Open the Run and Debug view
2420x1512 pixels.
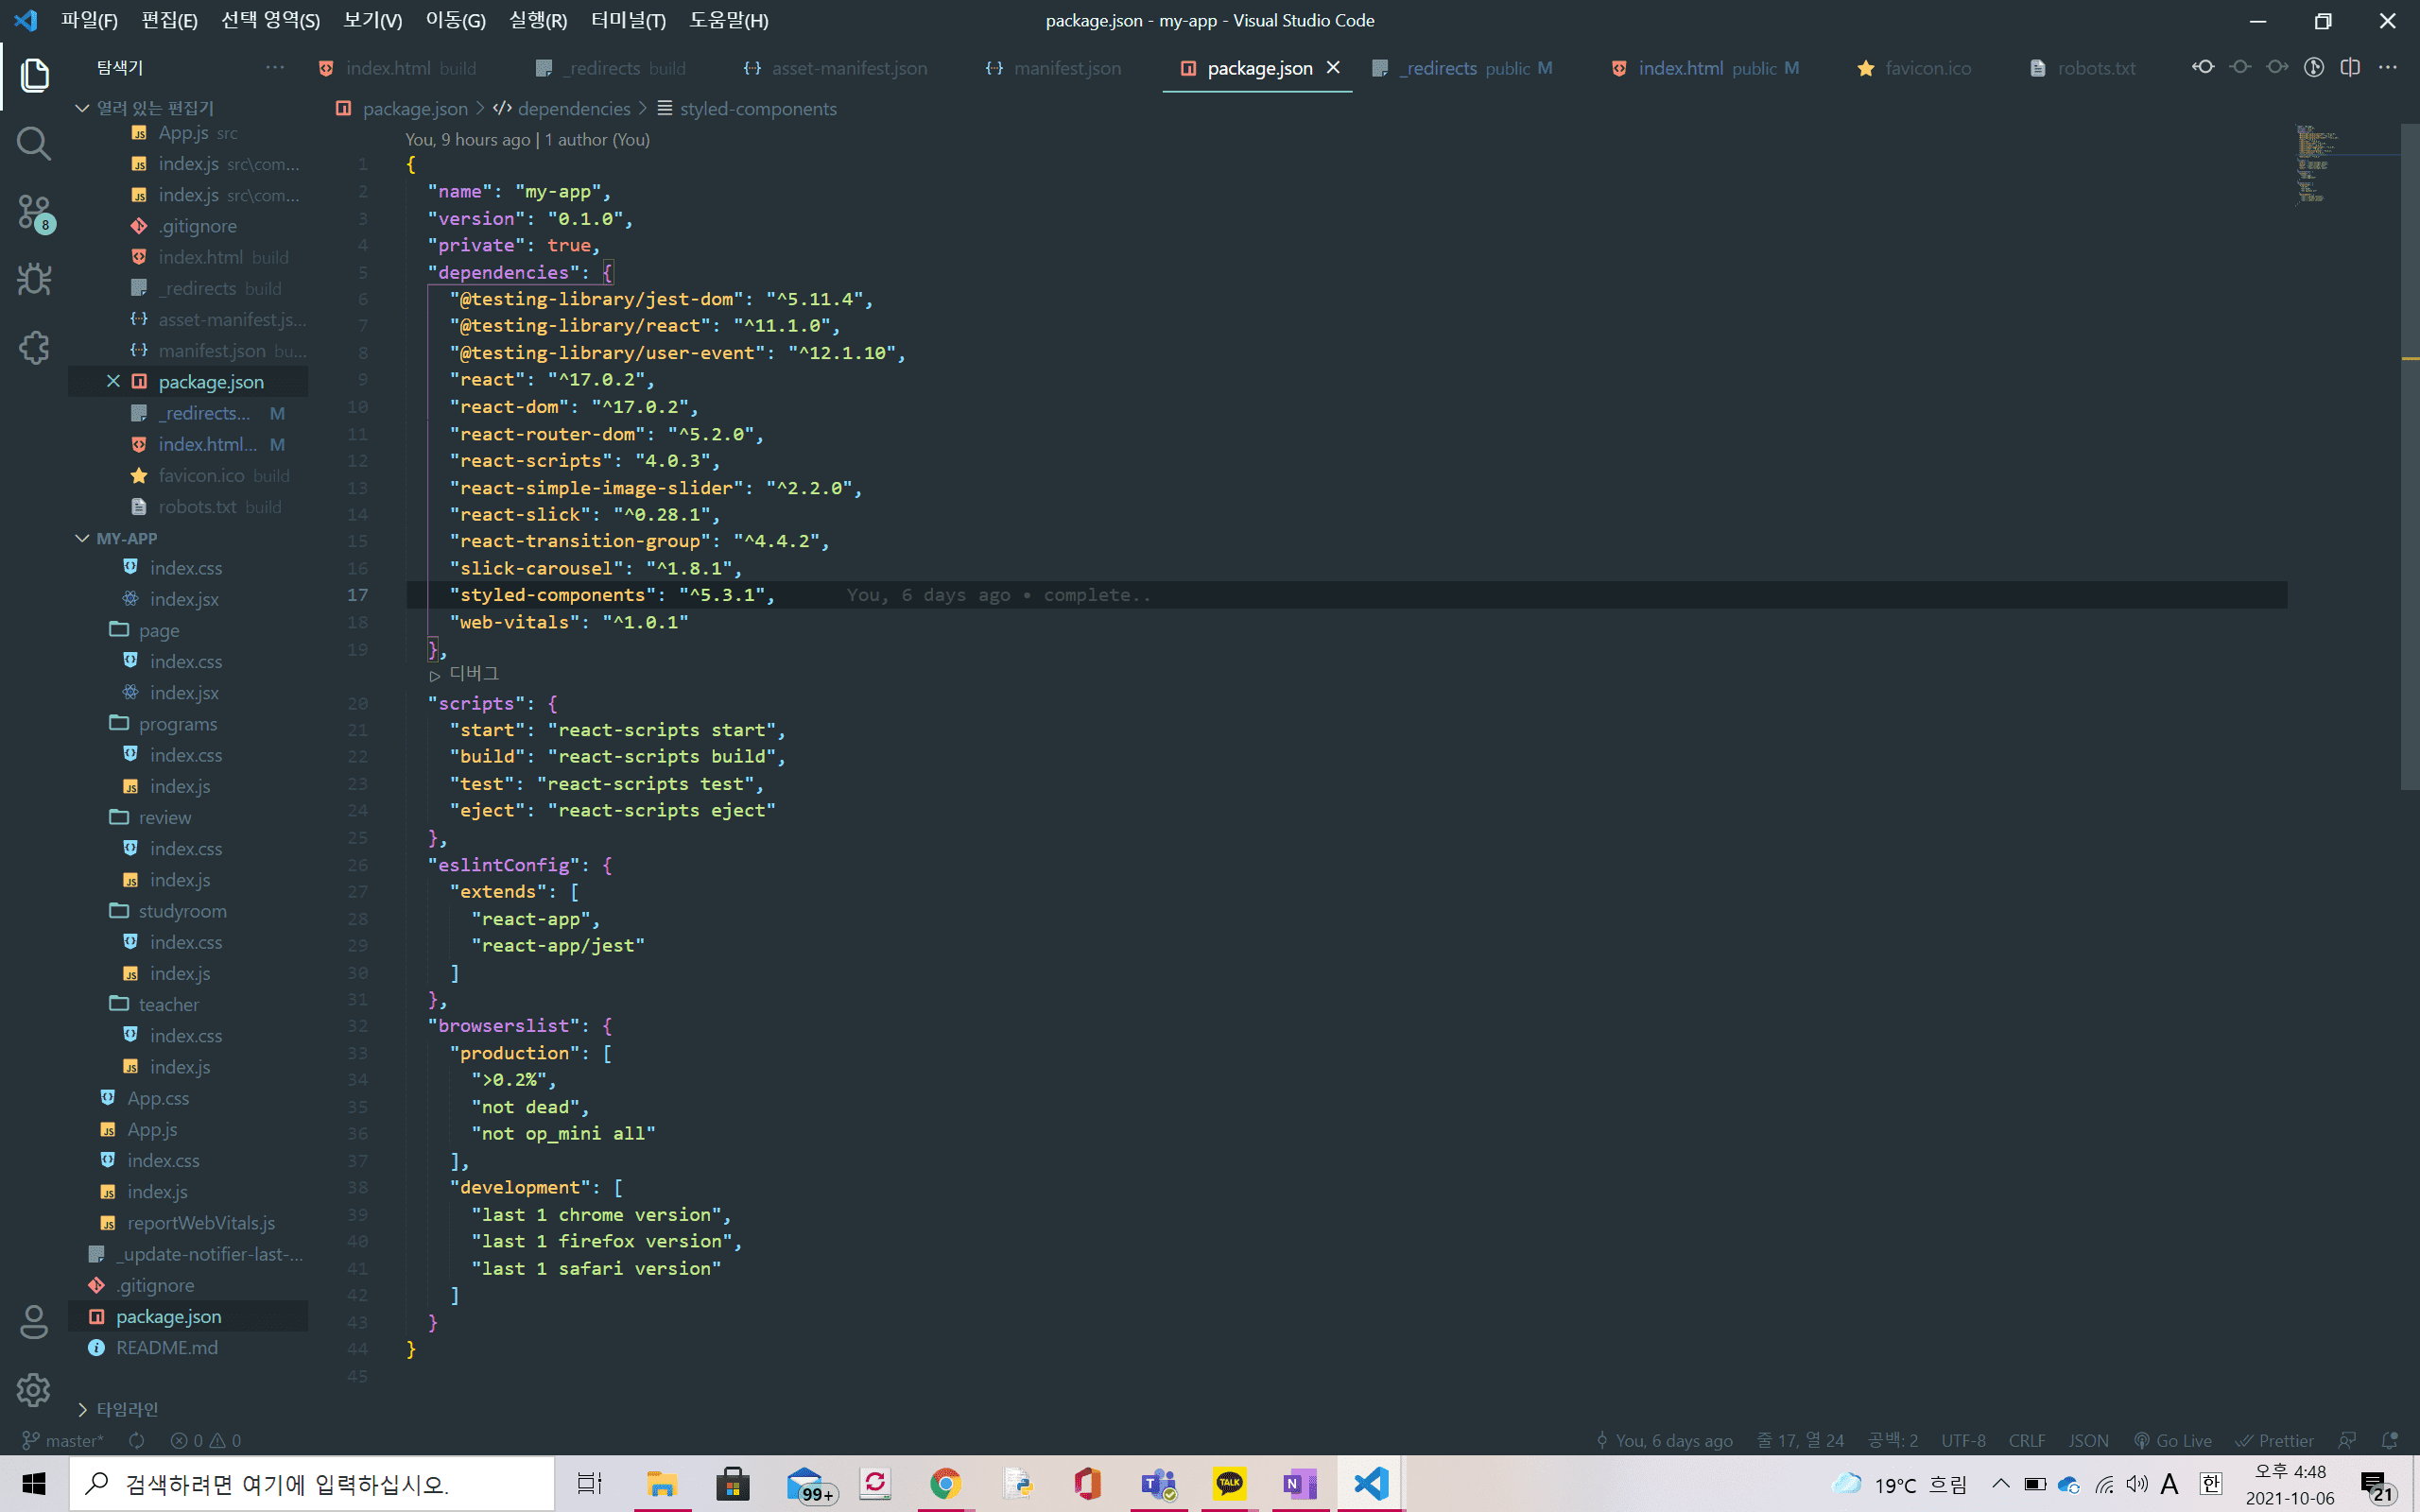pyautogui.click(x=34, y=280)
